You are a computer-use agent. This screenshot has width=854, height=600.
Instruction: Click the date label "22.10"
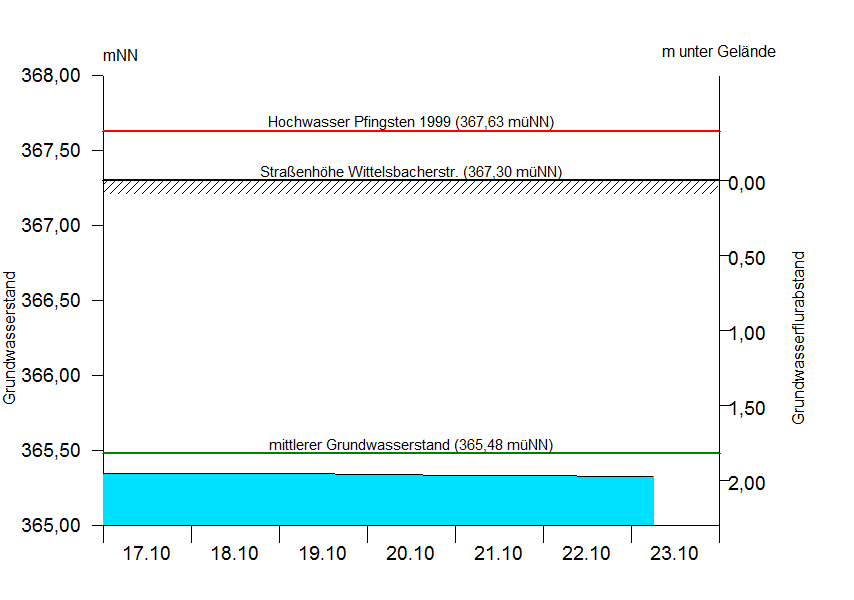(586, 554)
